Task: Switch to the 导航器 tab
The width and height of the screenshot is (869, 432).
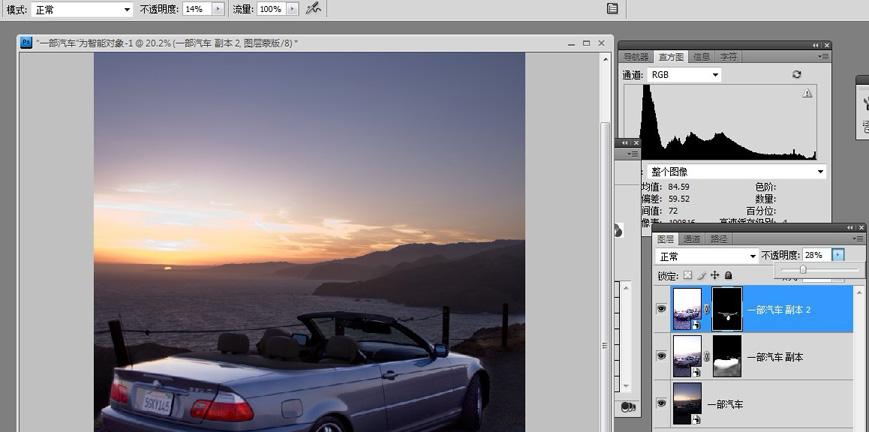Action: tap(636, 57)
